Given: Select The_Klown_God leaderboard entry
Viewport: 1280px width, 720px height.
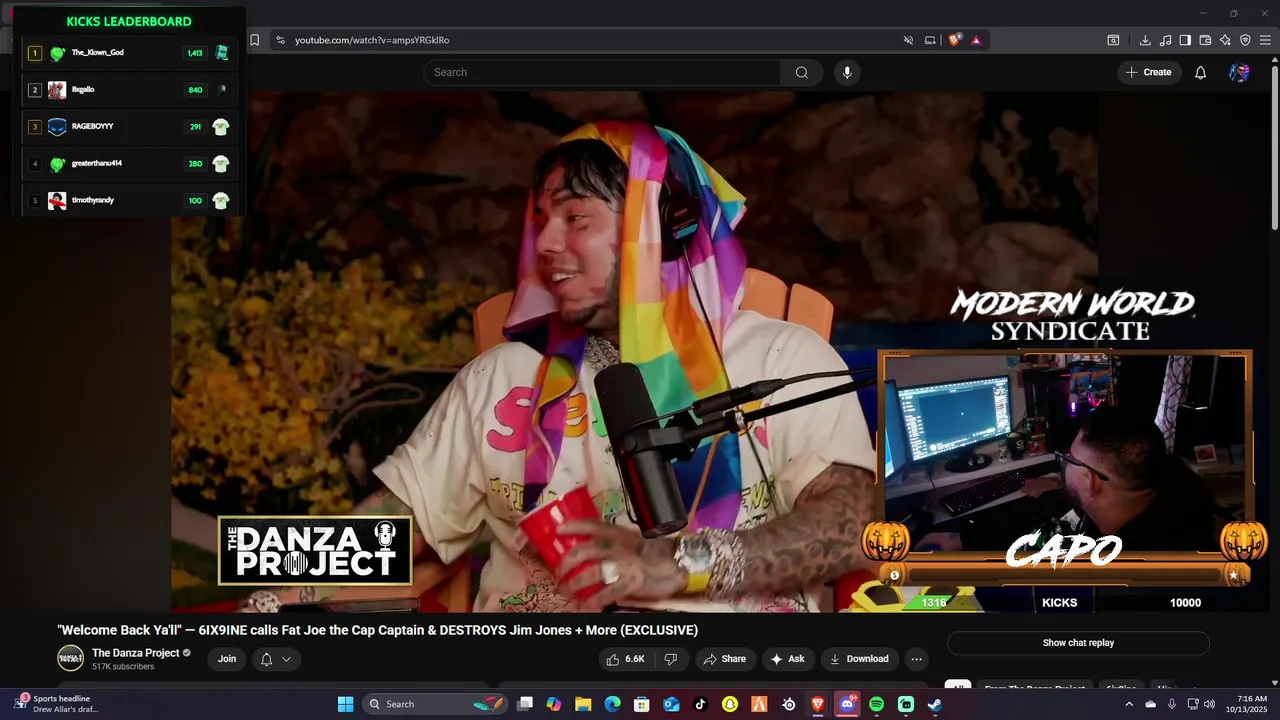Looking at the screenshot, I should point(128,53).
